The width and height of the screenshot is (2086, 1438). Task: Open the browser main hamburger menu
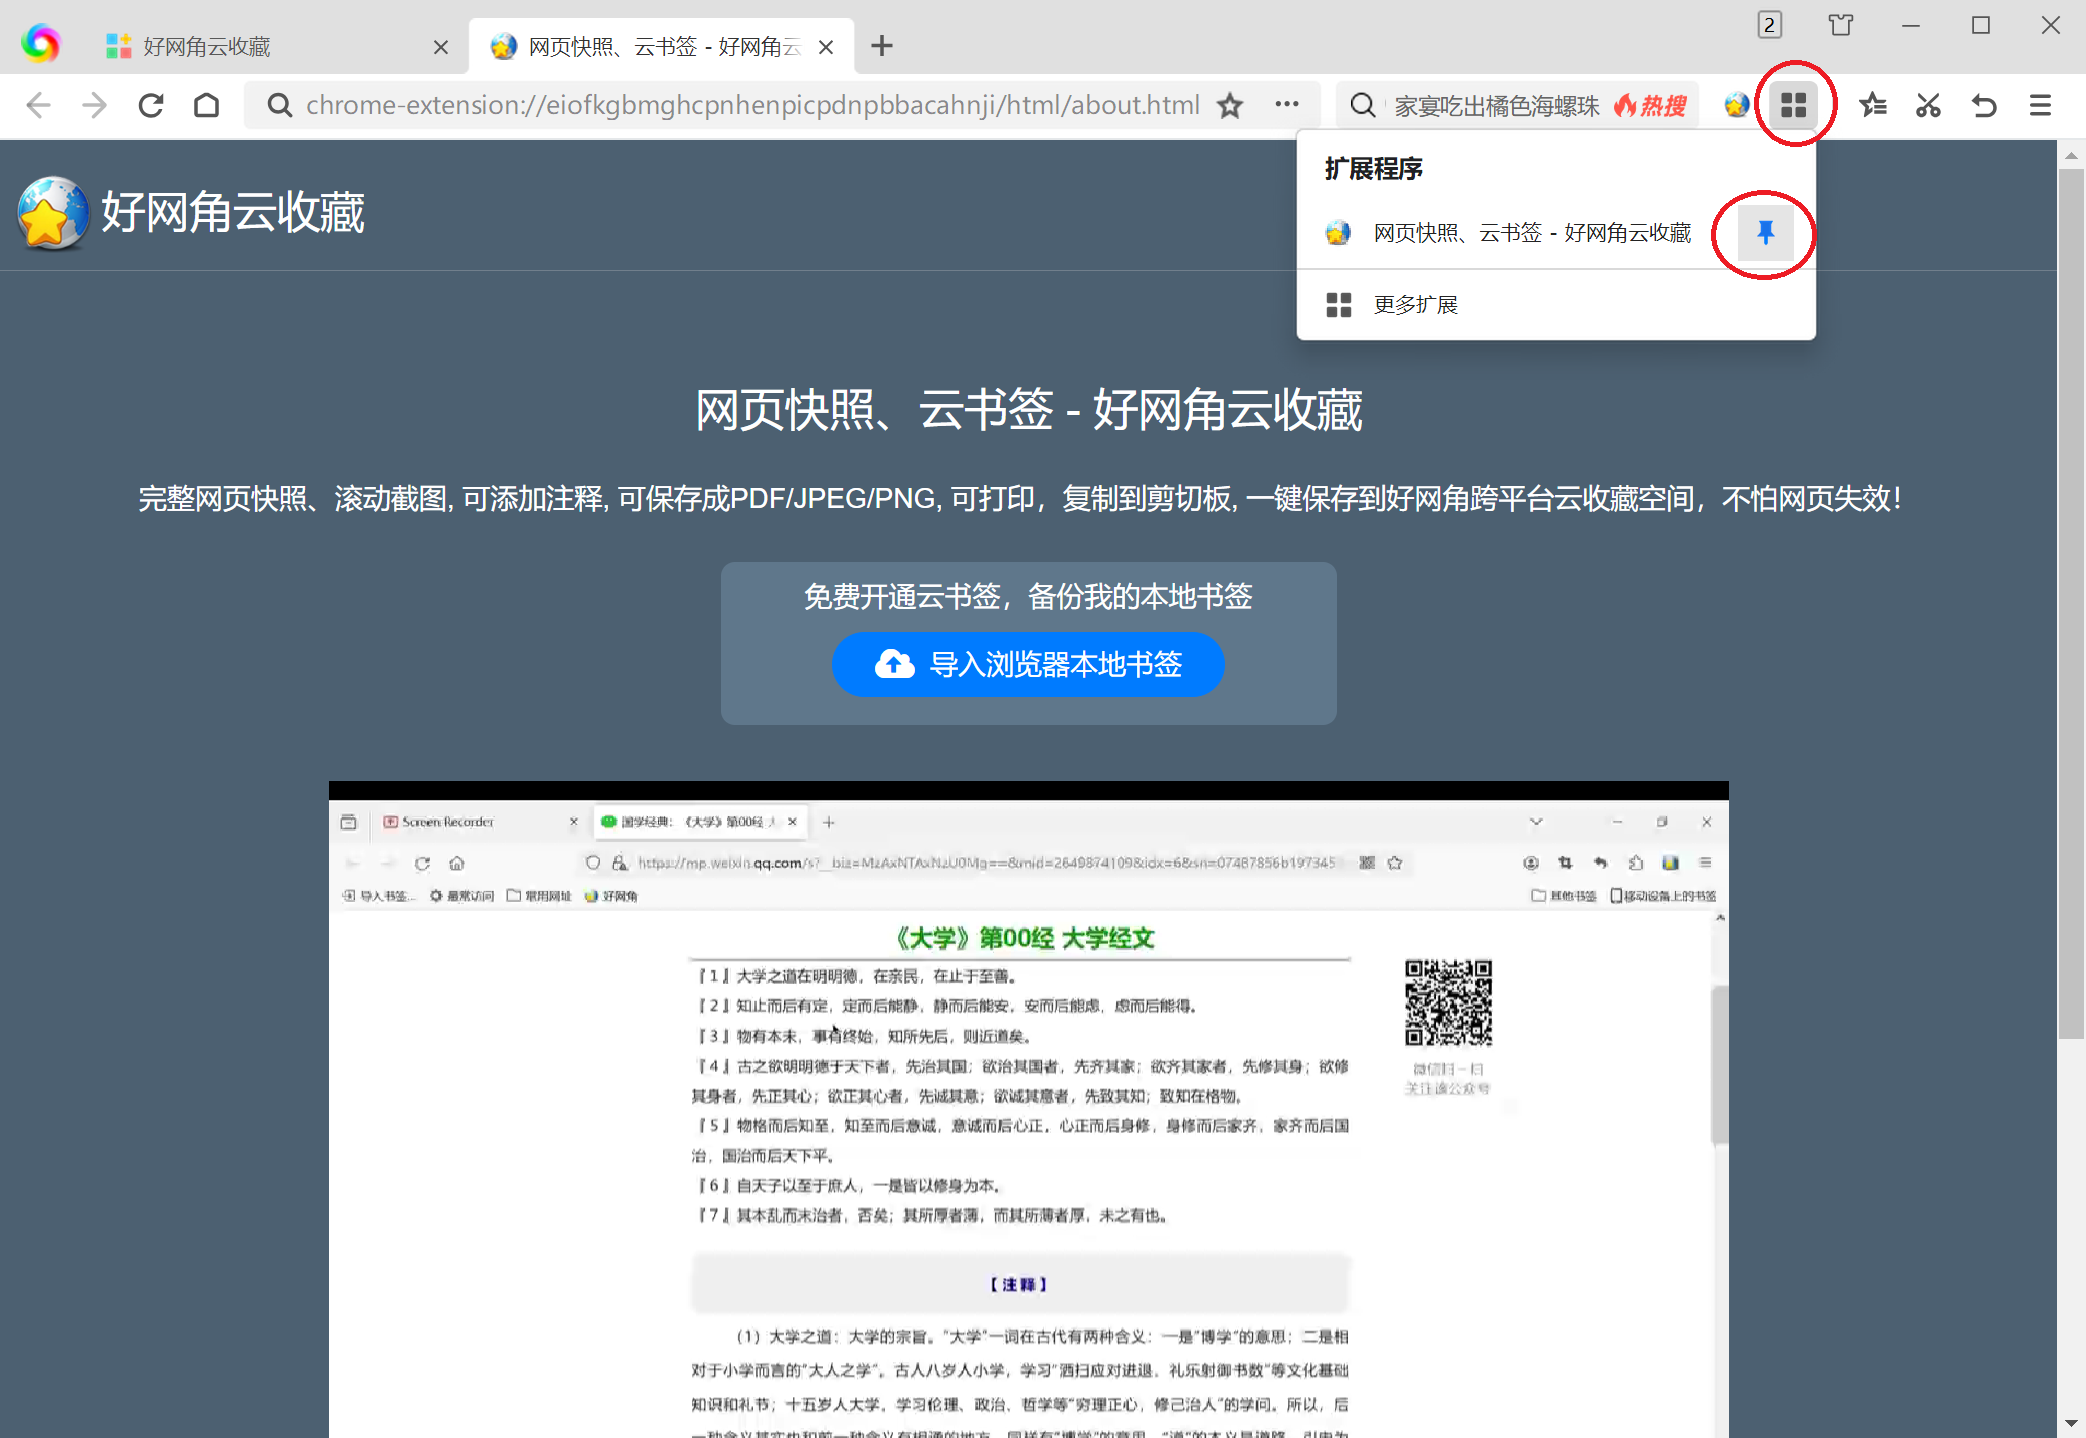(x=2040, y=105)
